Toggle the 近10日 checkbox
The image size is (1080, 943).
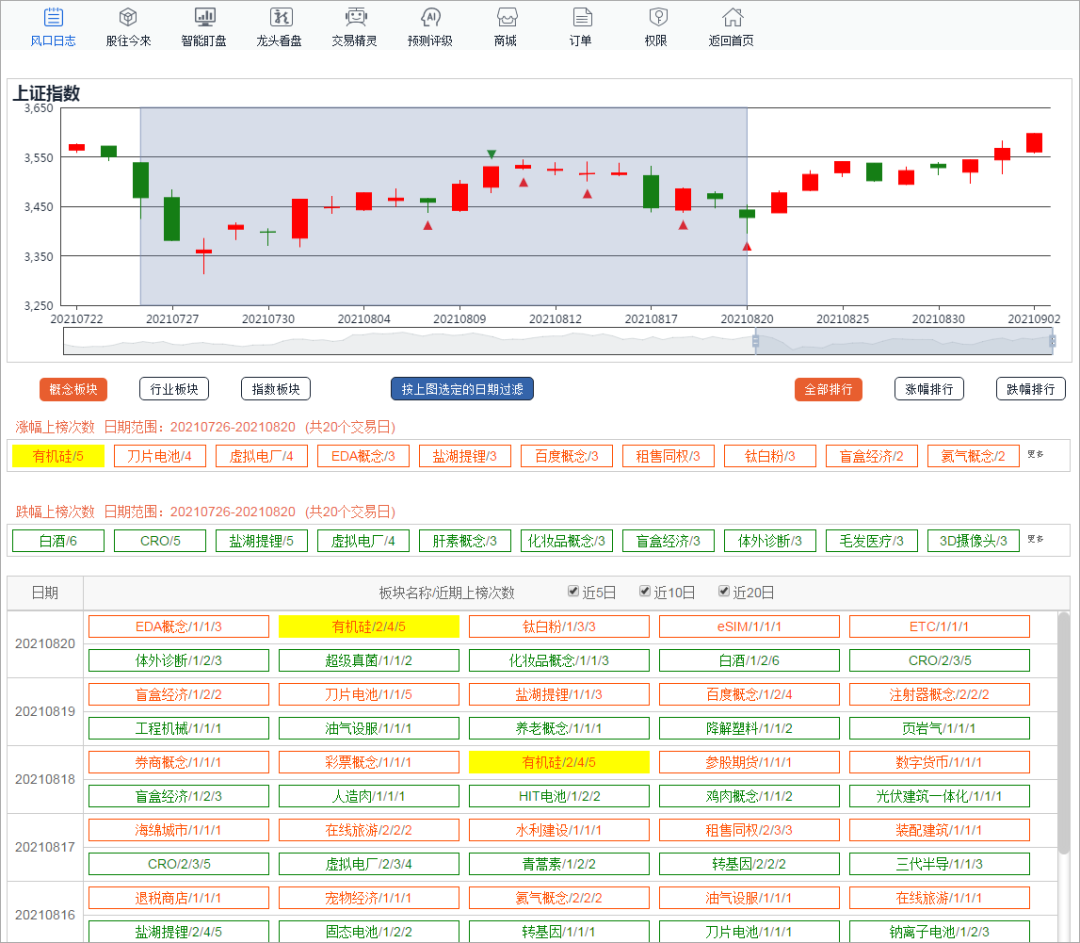point(645,591)
